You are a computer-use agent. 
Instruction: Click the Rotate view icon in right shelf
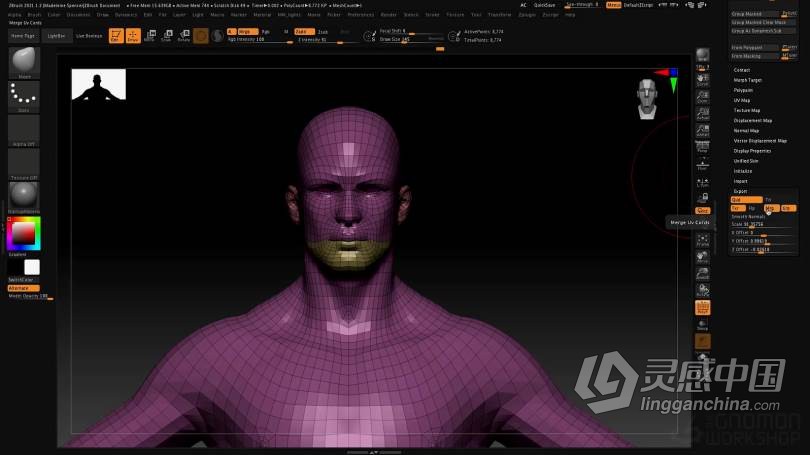pyautogui.click(x=703, y=291)
